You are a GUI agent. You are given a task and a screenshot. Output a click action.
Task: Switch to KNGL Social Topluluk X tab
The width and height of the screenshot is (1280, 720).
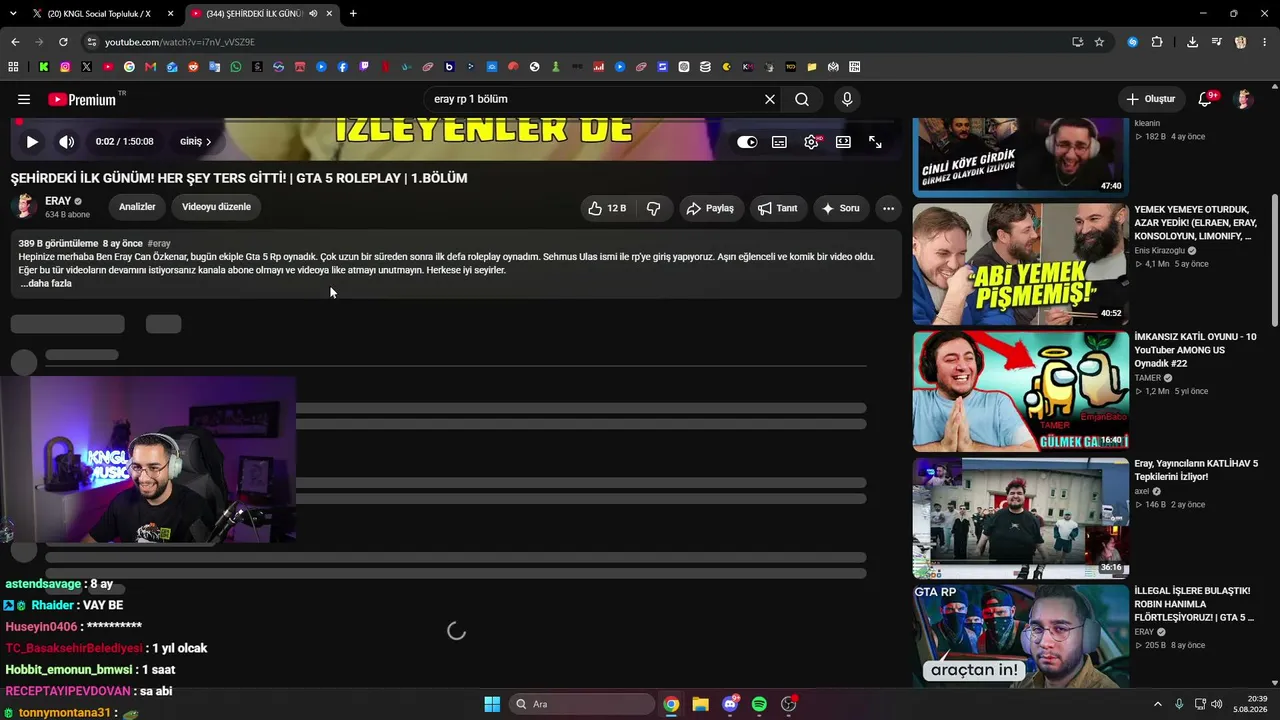[x=100, y=14]
